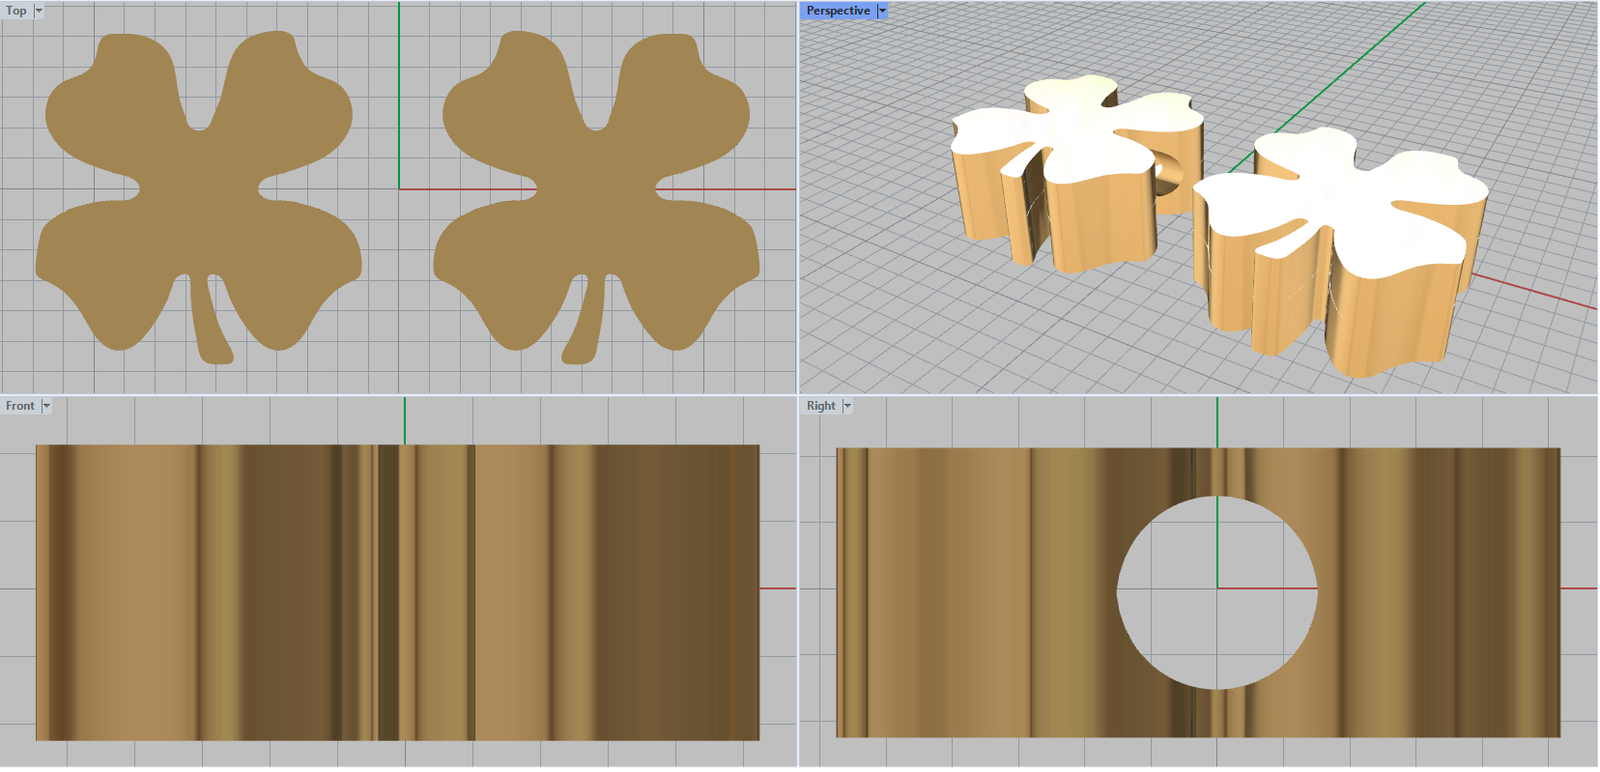The height and width of the screenshot is (772, 1600).
Task: Click the red X-axis line in Perspective viewport
Action: tap(1530, 292)
